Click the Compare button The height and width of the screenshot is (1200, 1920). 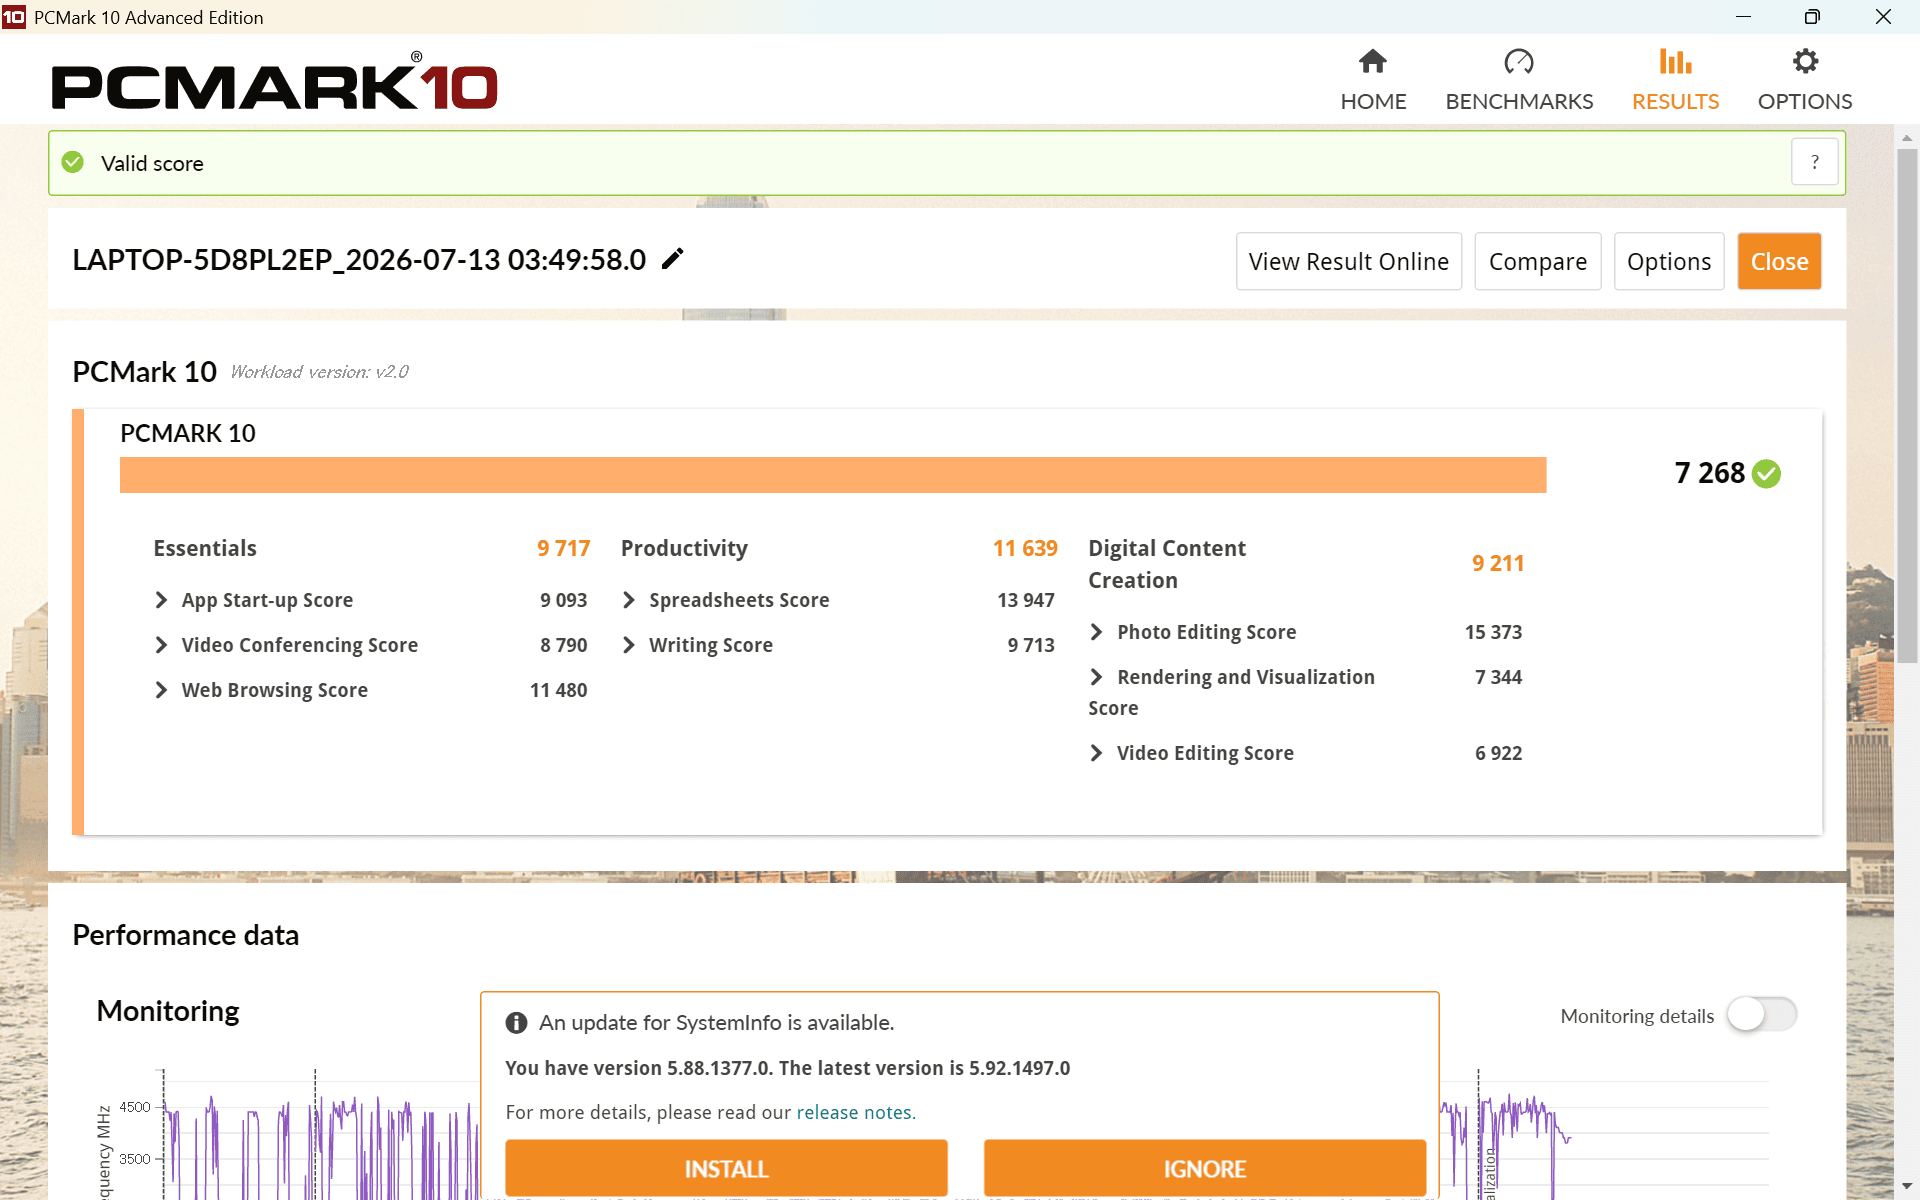point(1538,261)
